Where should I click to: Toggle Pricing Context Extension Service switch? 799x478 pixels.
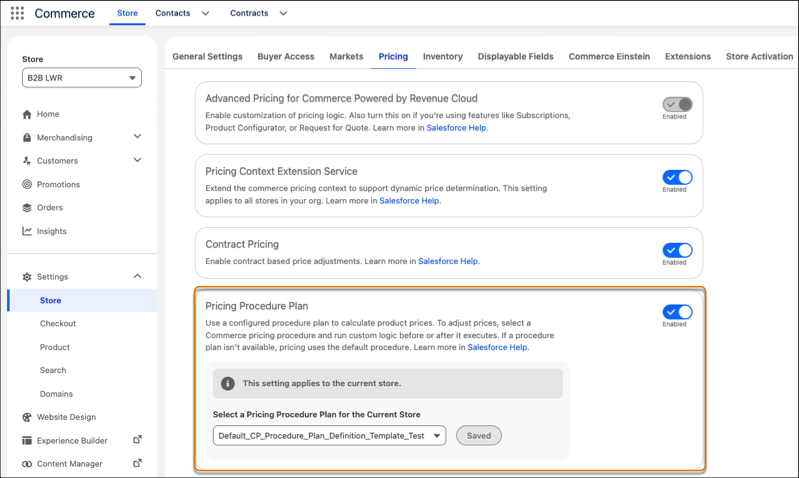point(677,177)
